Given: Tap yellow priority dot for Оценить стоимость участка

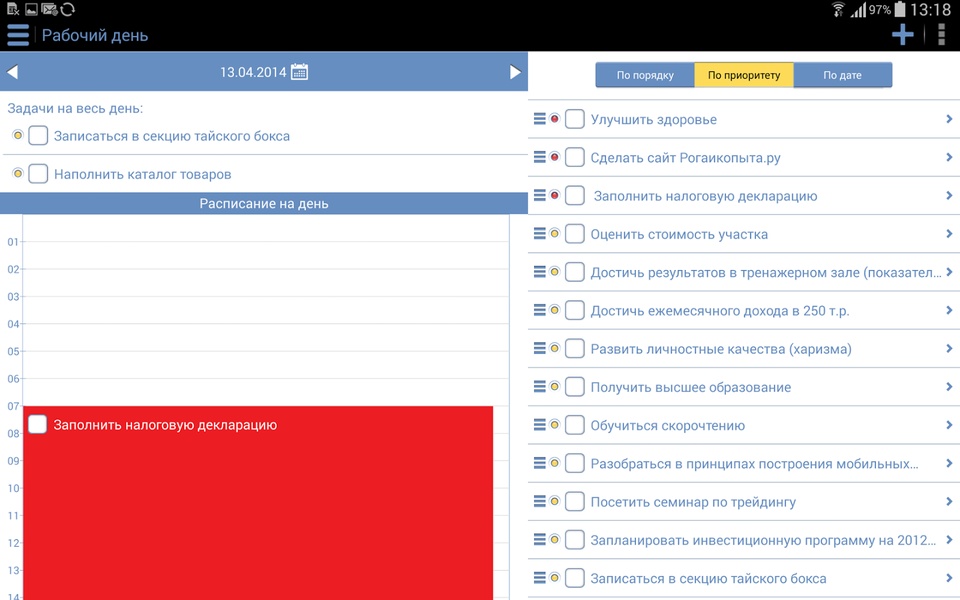Looking at the screenshot, I should 555,233.
